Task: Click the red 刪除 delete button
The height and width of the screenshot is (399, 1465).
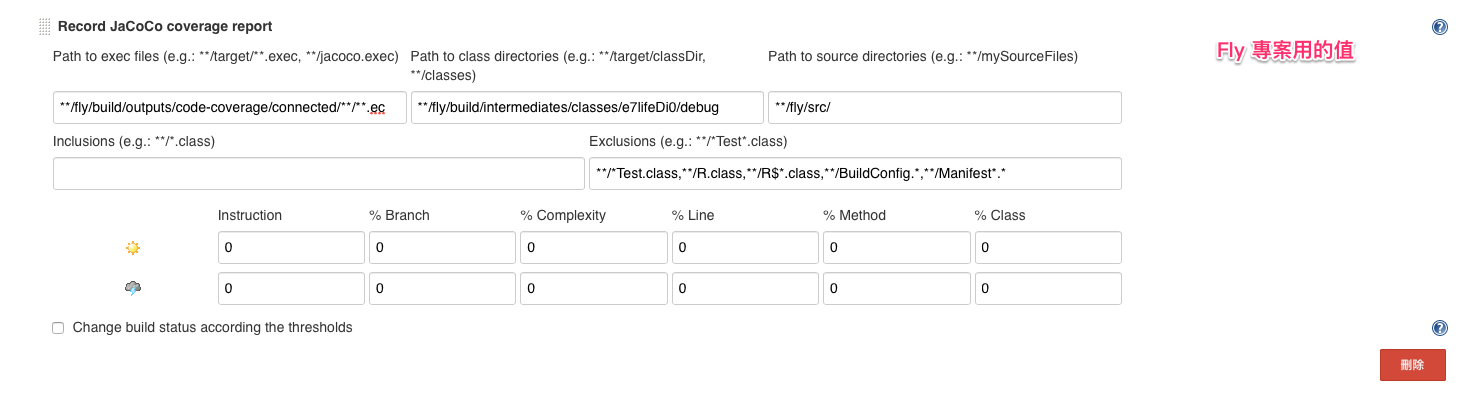Action: (x=1412, y=365)
